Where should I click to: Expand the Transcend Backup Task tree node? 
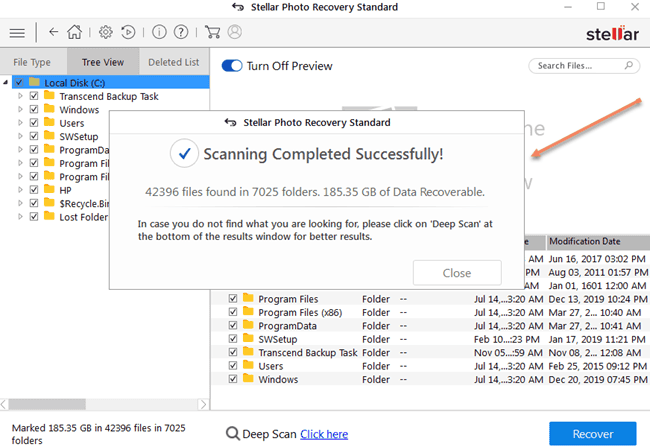[20, 96]
